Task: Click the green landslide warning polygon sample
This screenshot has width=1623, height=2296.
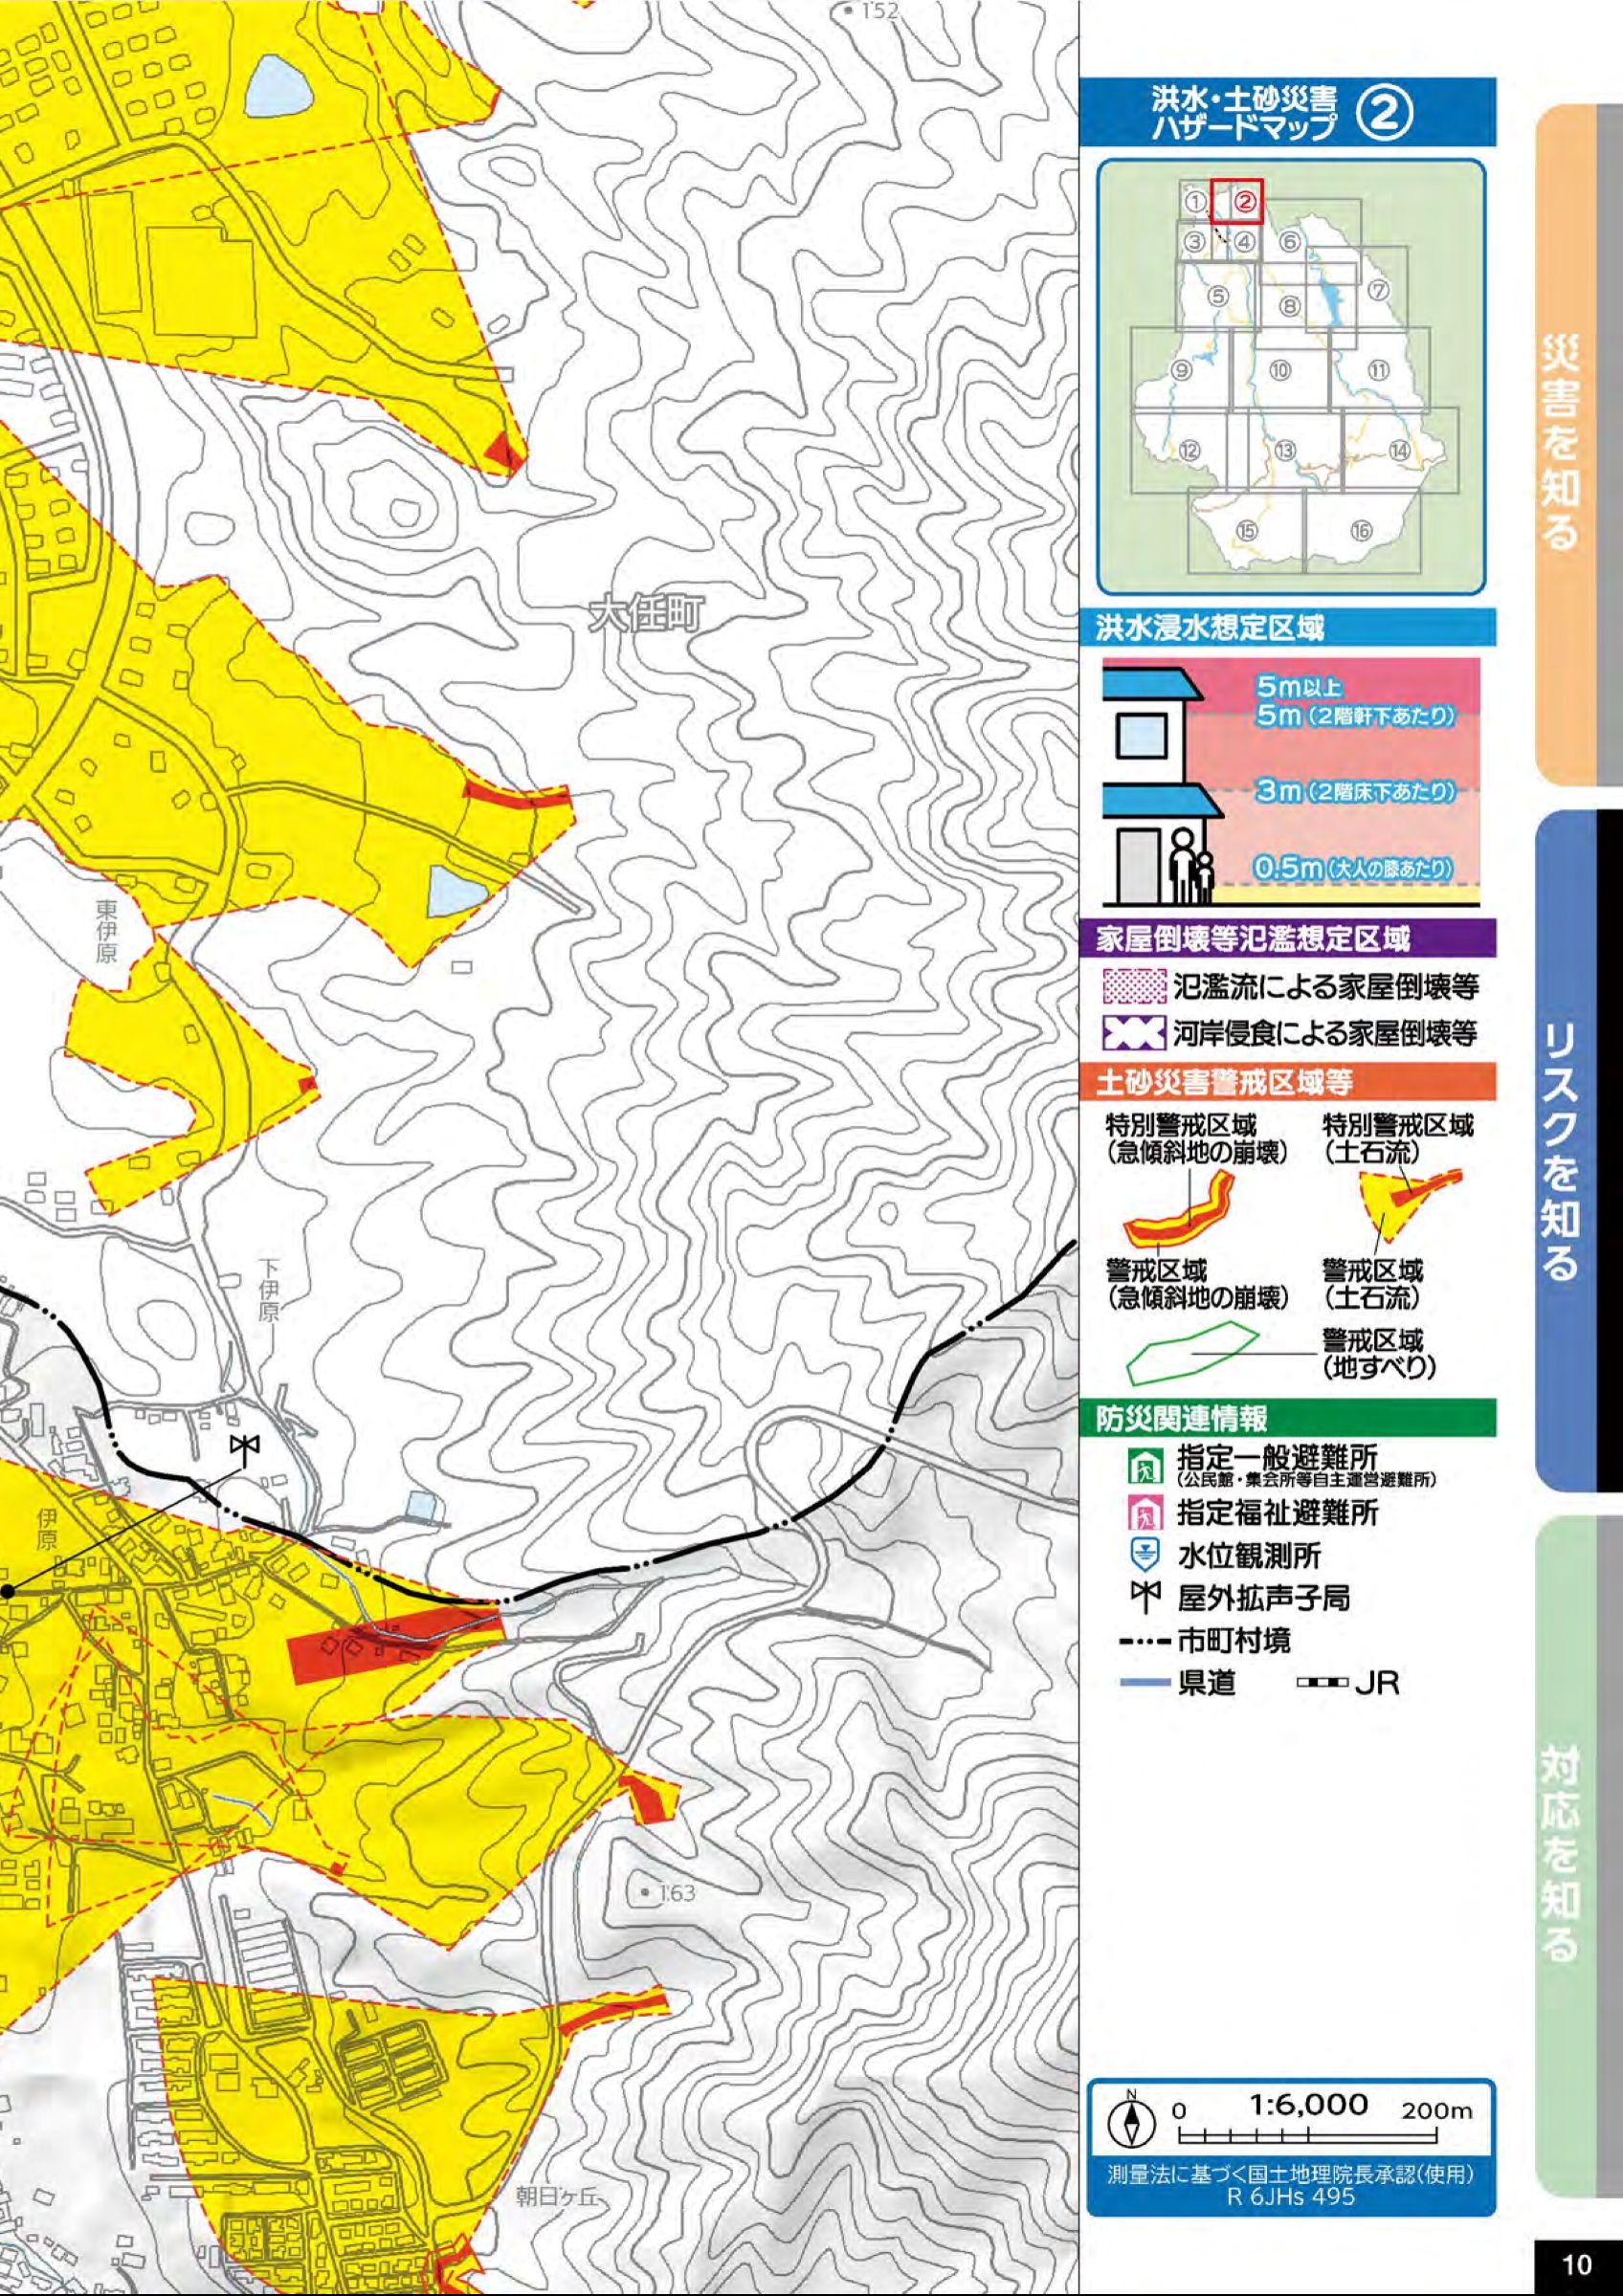Action: point(1191,1355)
